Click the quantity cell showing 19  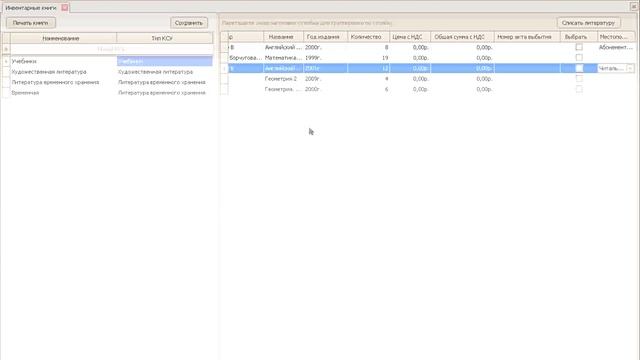pyautogui.click(x=368, y=58)
